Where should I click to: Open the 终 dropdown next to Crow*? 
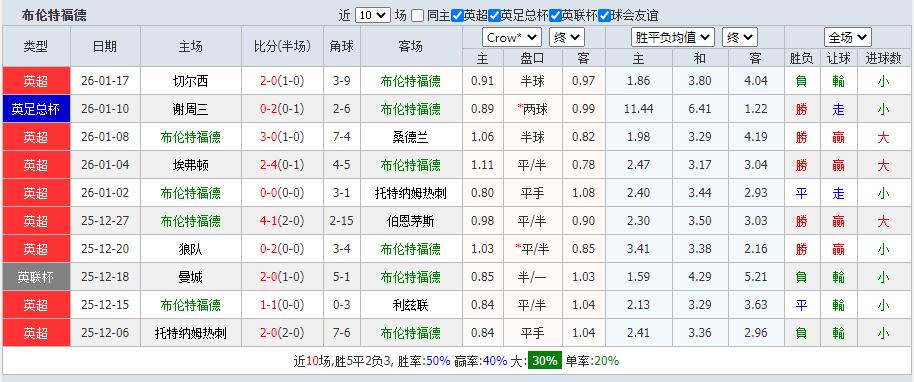[x=566, y=38]
